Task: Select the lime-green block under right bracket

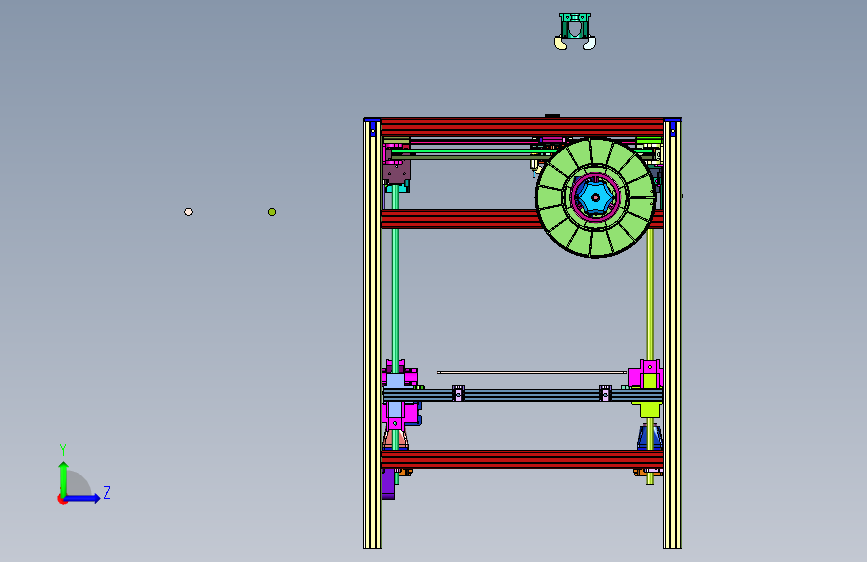Action: tap(650, 410)
